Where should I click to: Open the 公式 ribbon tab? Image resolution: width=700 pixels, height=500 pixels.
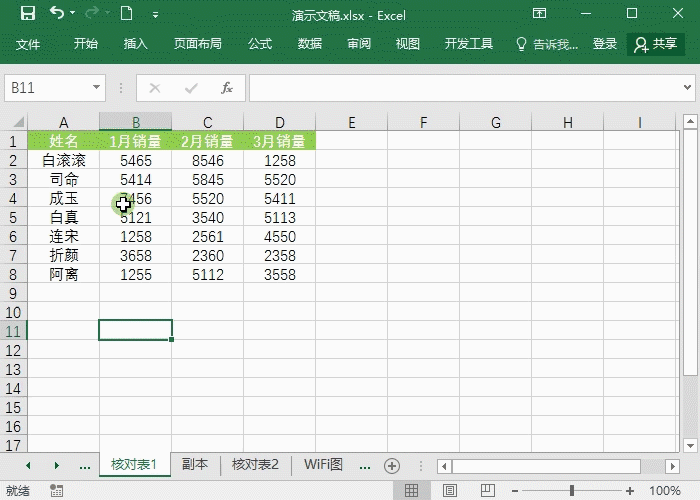260,44
